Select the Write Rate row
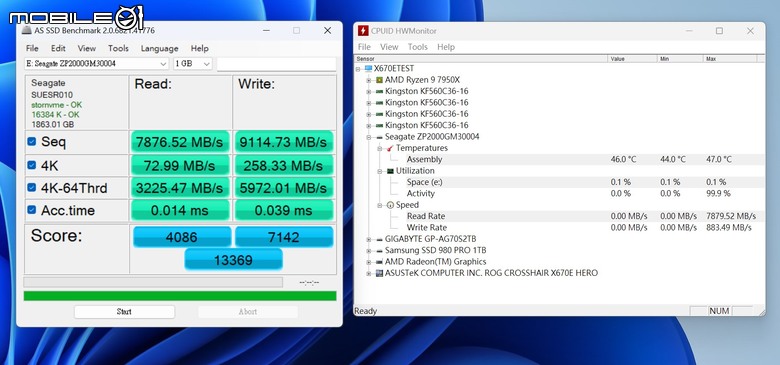 pos(560,228)
